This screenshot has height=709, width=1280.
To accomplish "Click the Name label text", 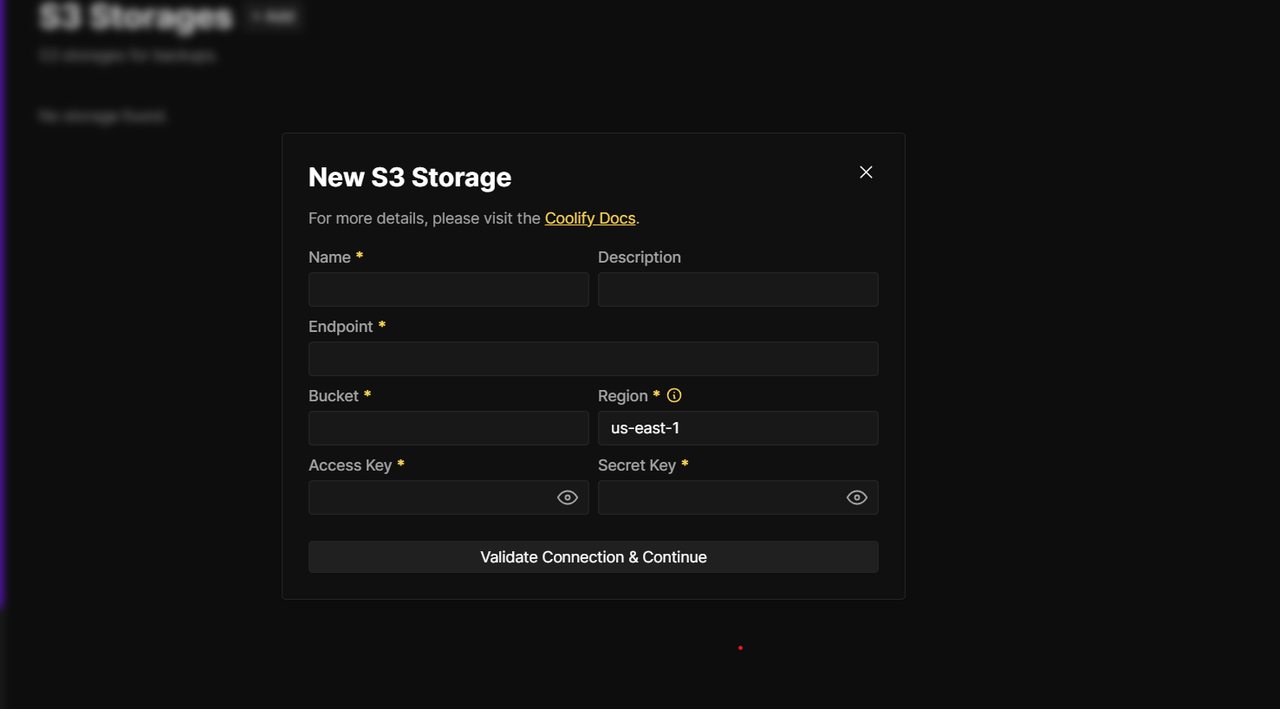I will click(330, 257).
